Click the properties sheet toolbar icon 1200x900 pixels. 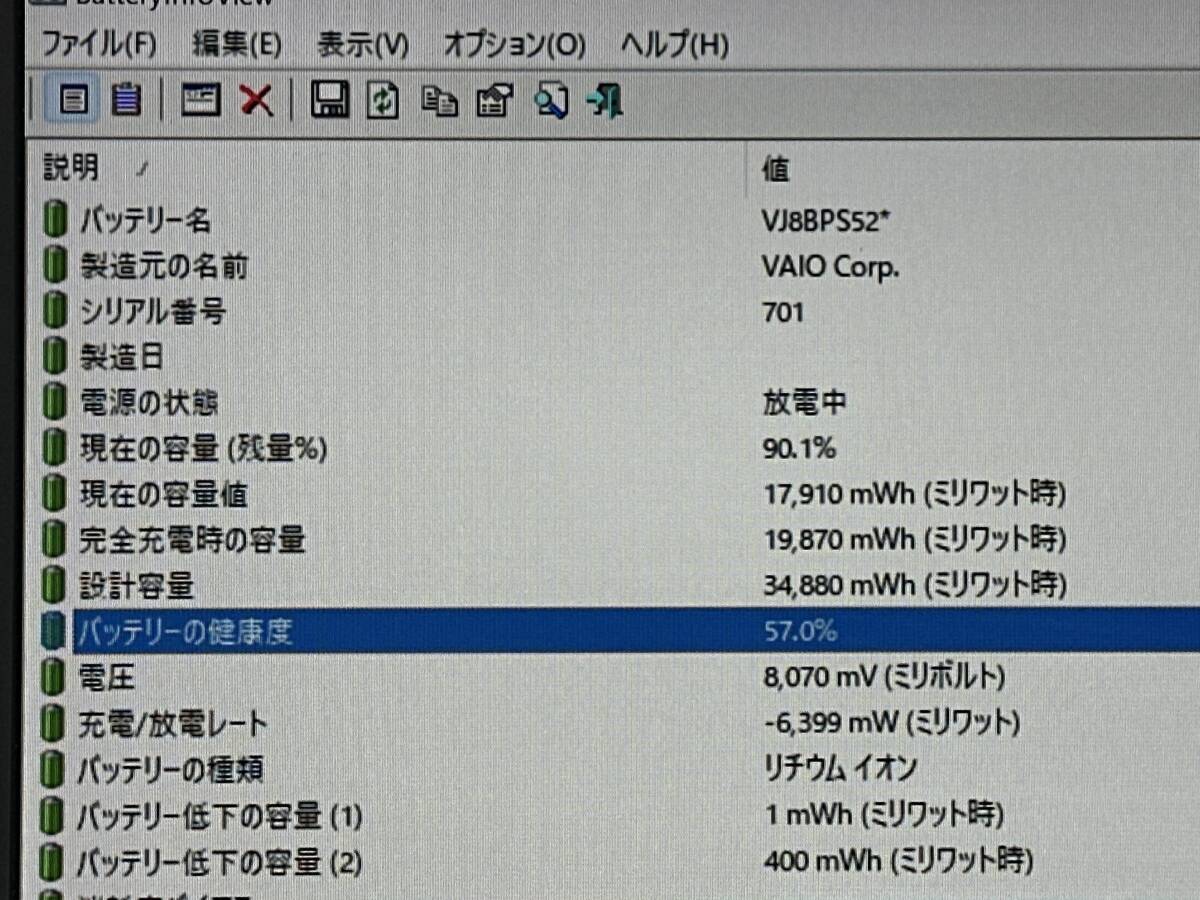[494, 101]
